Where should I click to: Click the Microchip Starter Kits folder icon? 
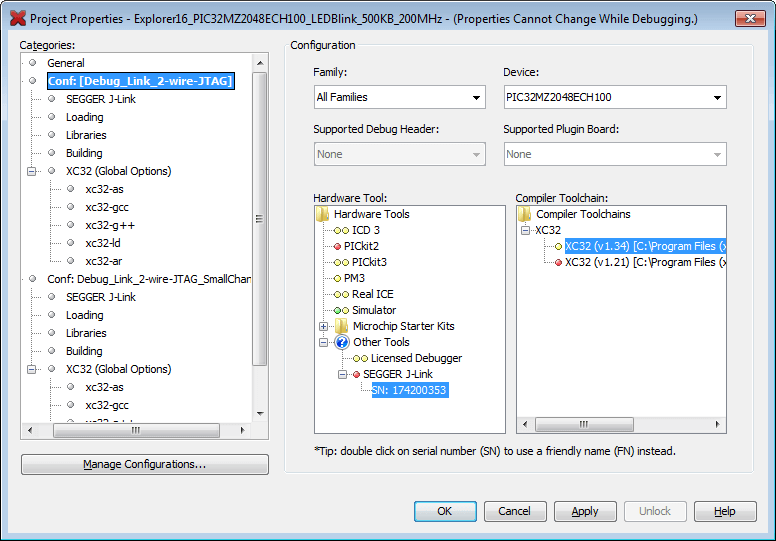341,326
